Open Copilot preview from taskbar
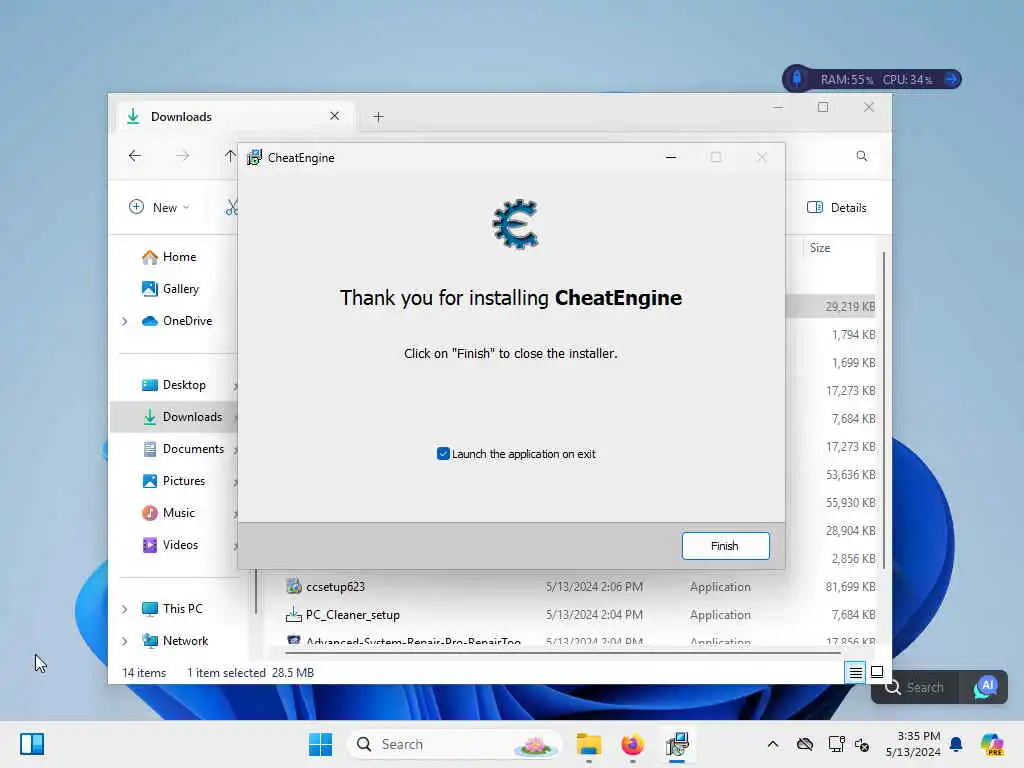 [992, 744]
